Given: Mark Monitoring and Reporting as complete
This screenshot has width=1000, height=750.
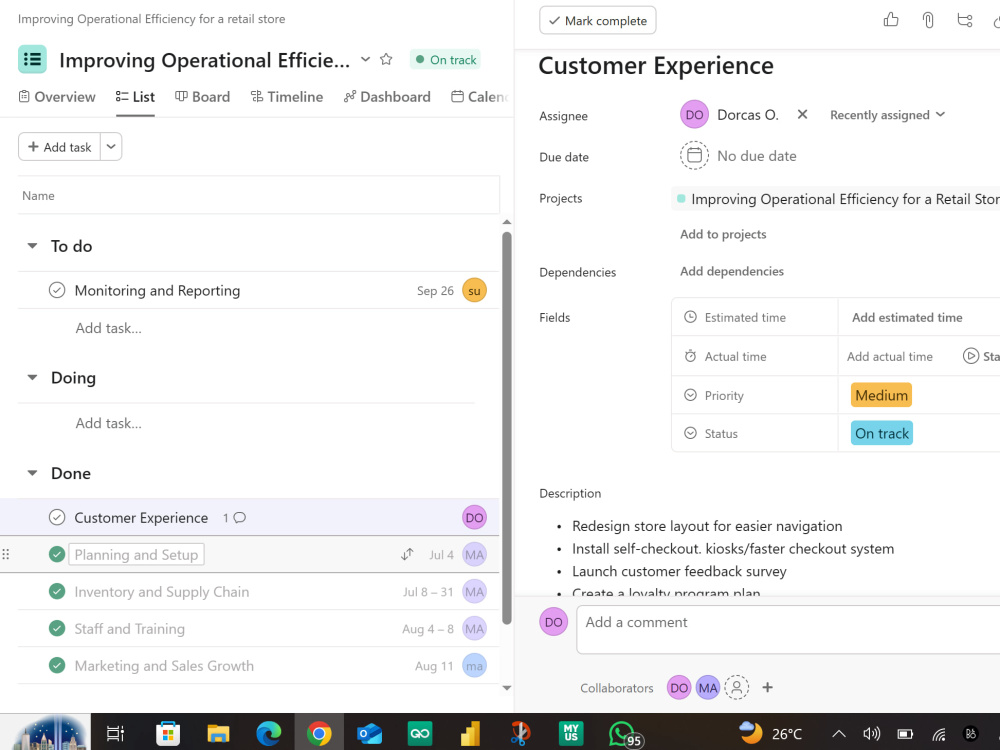Looking at the screenshot, I should pos(57,290).
